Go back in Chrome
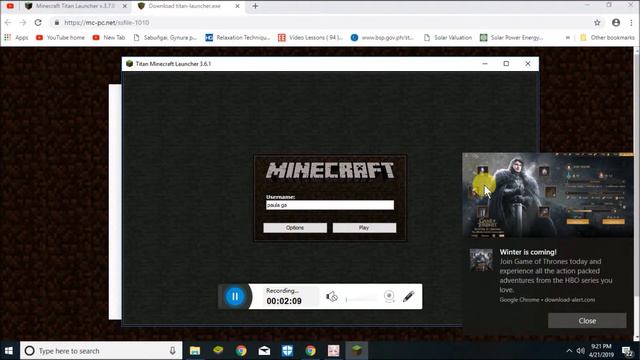 pyautogui.click(x=8, y=22)
